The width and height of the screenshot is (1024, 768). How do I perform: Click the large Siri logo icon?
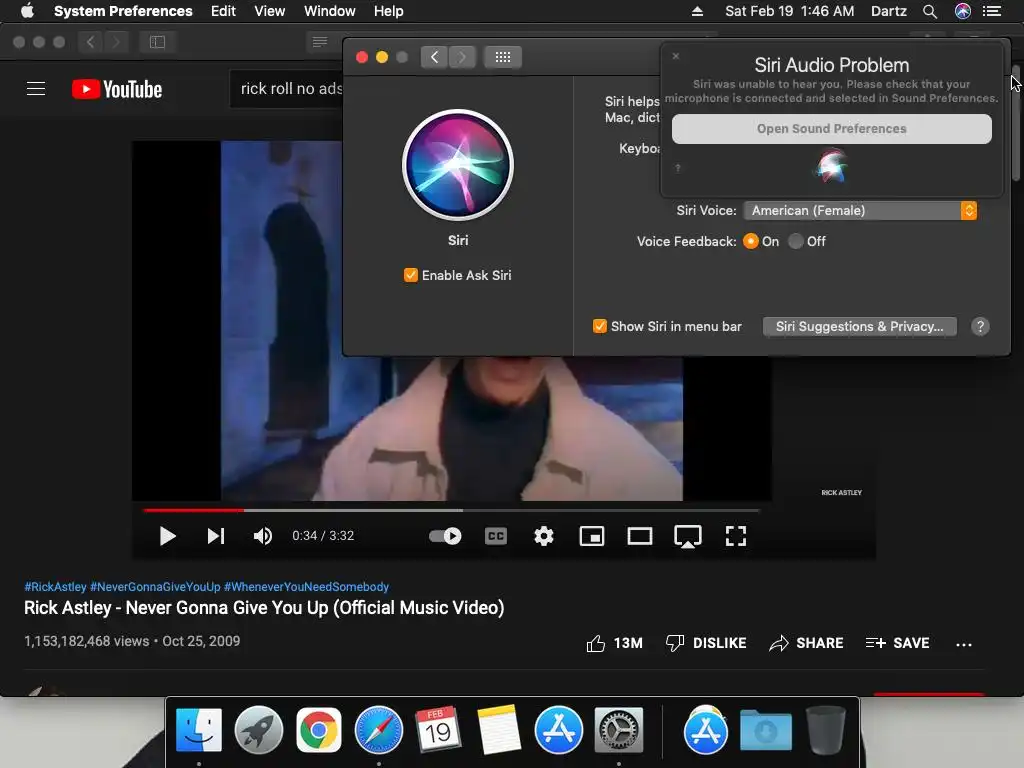458,165
